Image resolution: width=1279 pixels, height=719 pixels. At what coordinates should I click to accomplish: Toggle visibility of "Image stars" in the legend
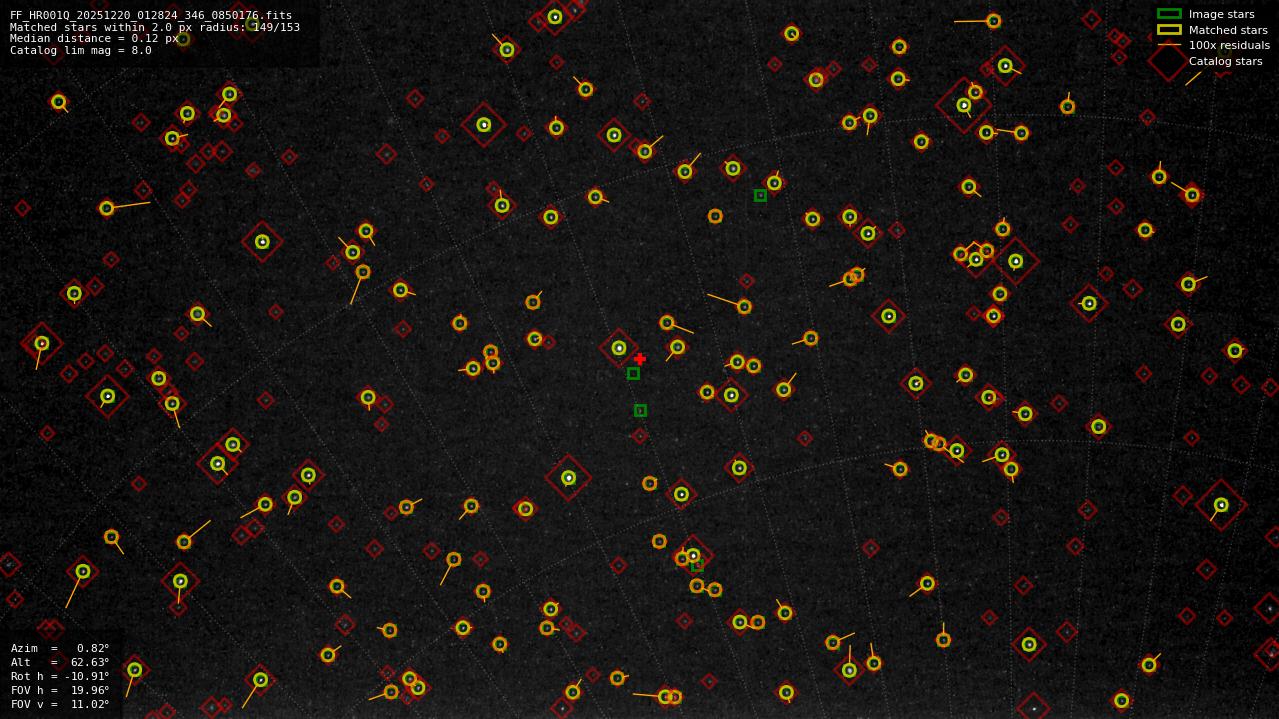pos(1222,14)
